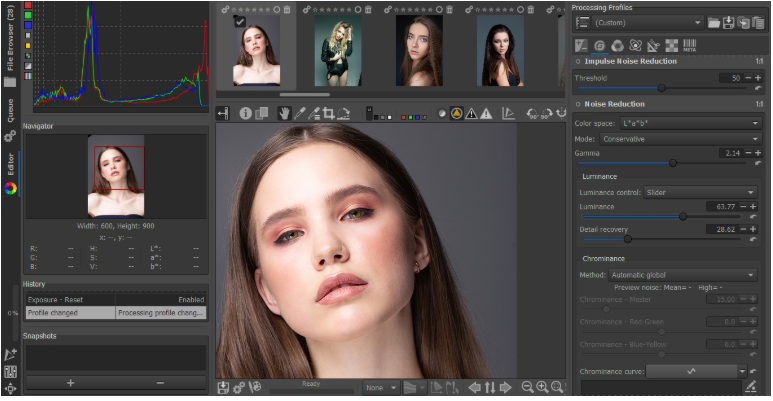Show image info overlay icon
Screen dimensions: 773x401
coord(246,113)
